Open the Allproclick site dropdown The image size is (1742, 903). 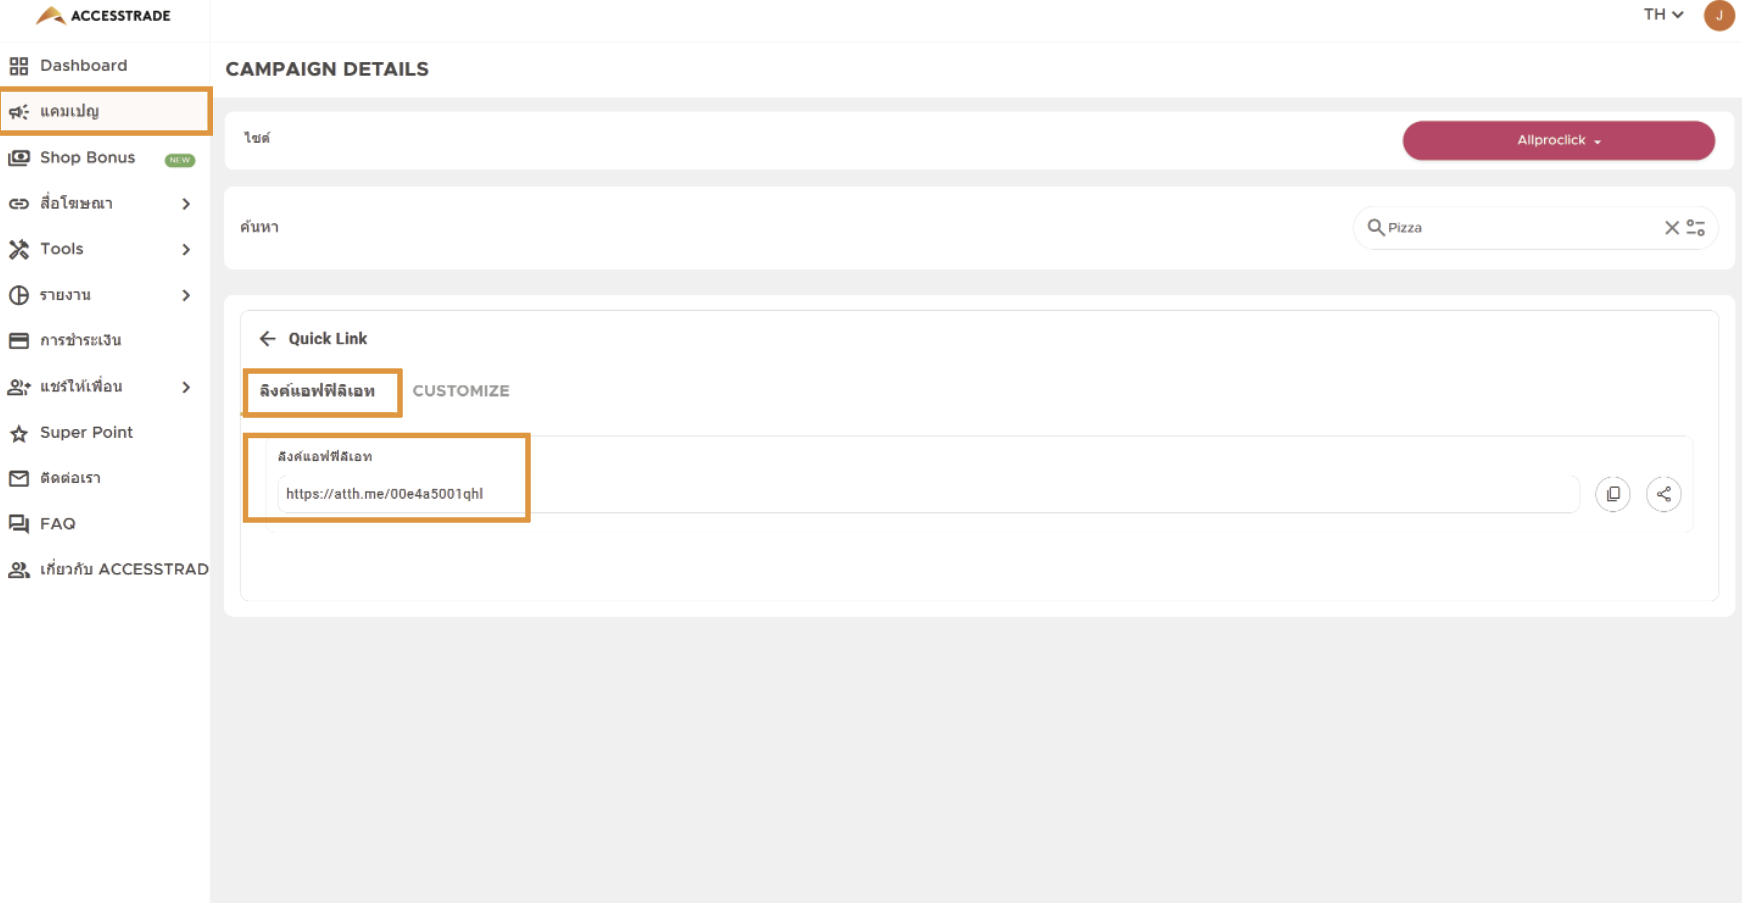pyautogui.click(x=1558, y=141)
